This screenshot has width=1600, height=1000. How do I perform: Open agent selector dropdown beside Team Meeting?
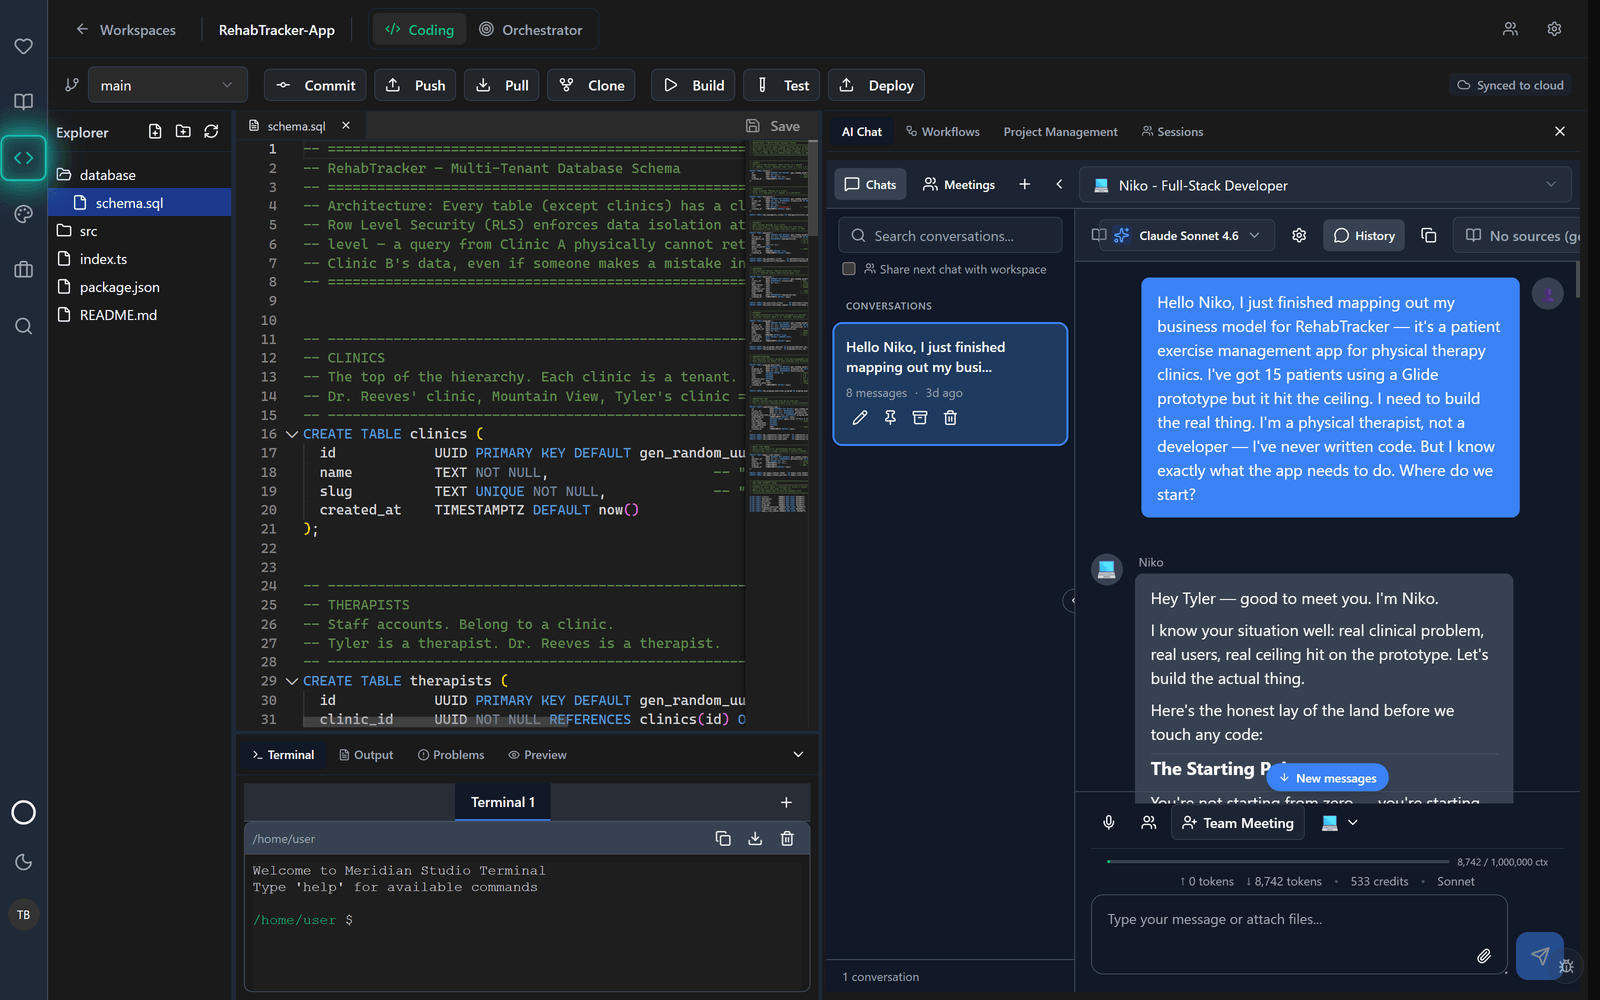click(x=1340, y=822)
